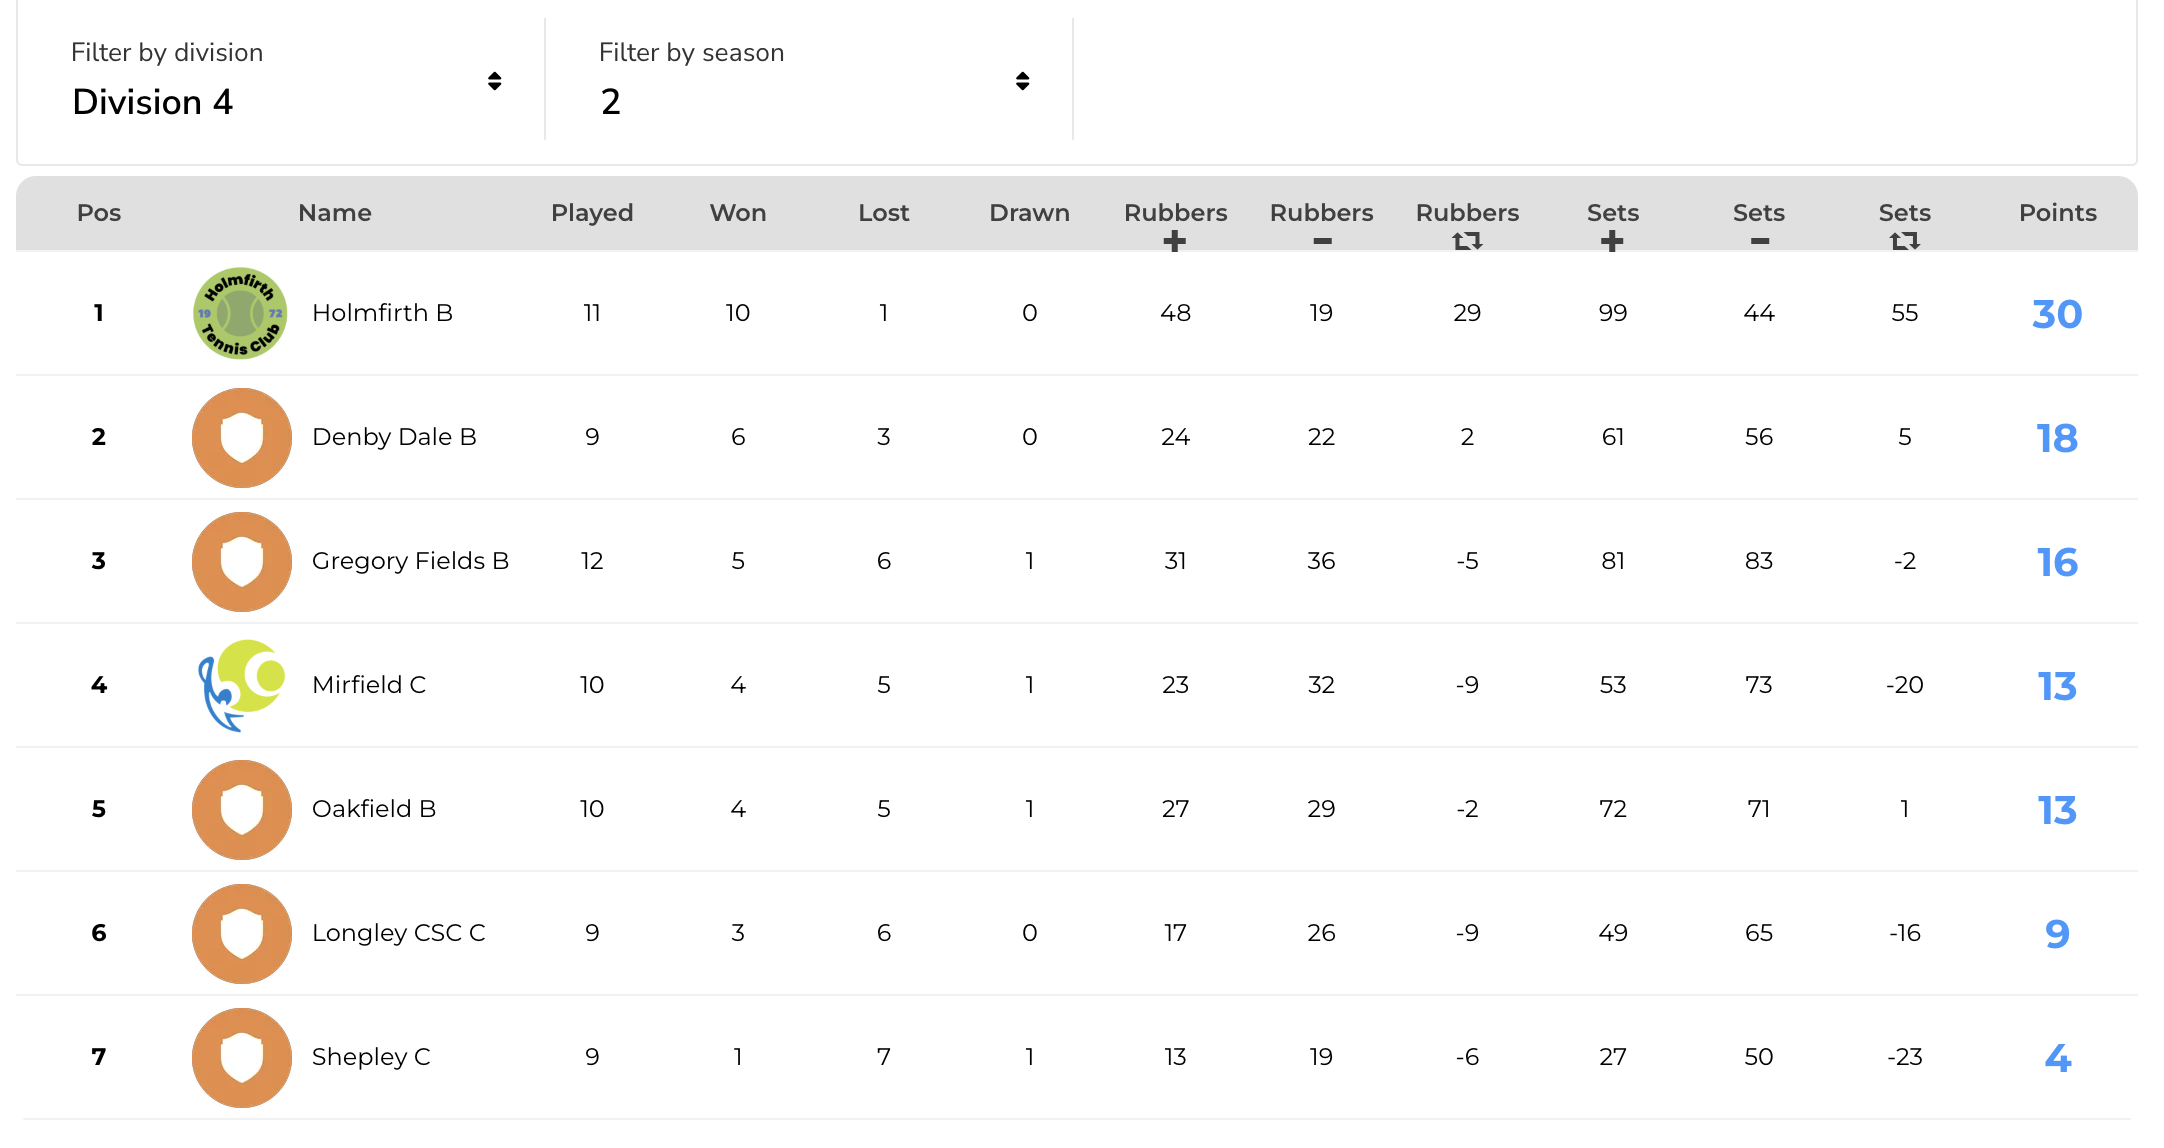Click the Points column header
The height and width of the screenshot is (1148, 2164).
tap(2057, 213)
